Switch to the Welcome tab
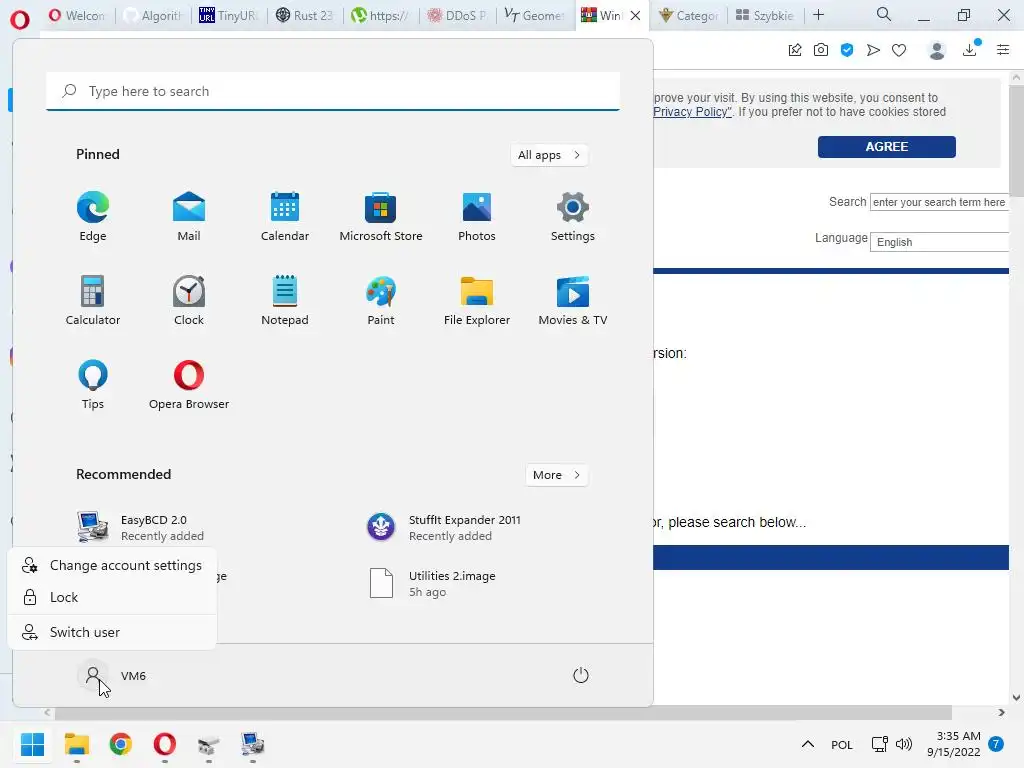This screenshot has width=1024, height=768. point(78,15)
